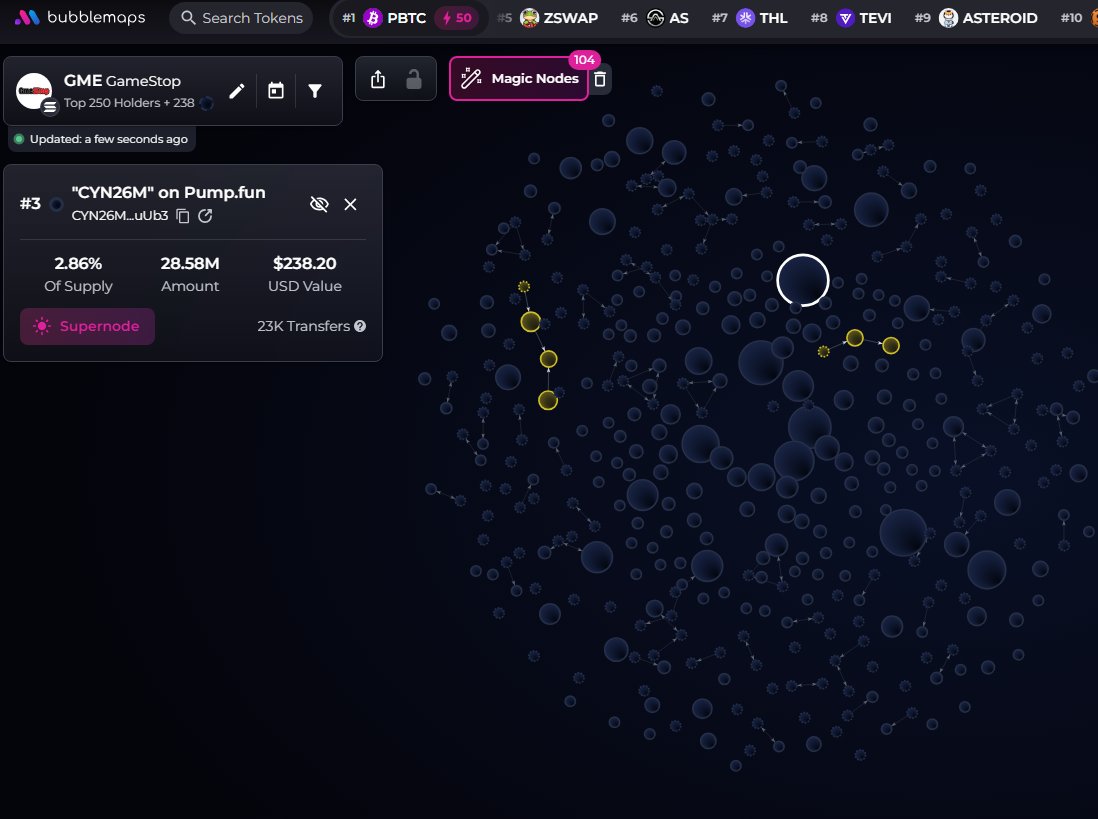The width and height of the screenshot is (1098, 819).
Task: Click the trash icon beside Magic Nodes
Action: (x=600, y=79)
